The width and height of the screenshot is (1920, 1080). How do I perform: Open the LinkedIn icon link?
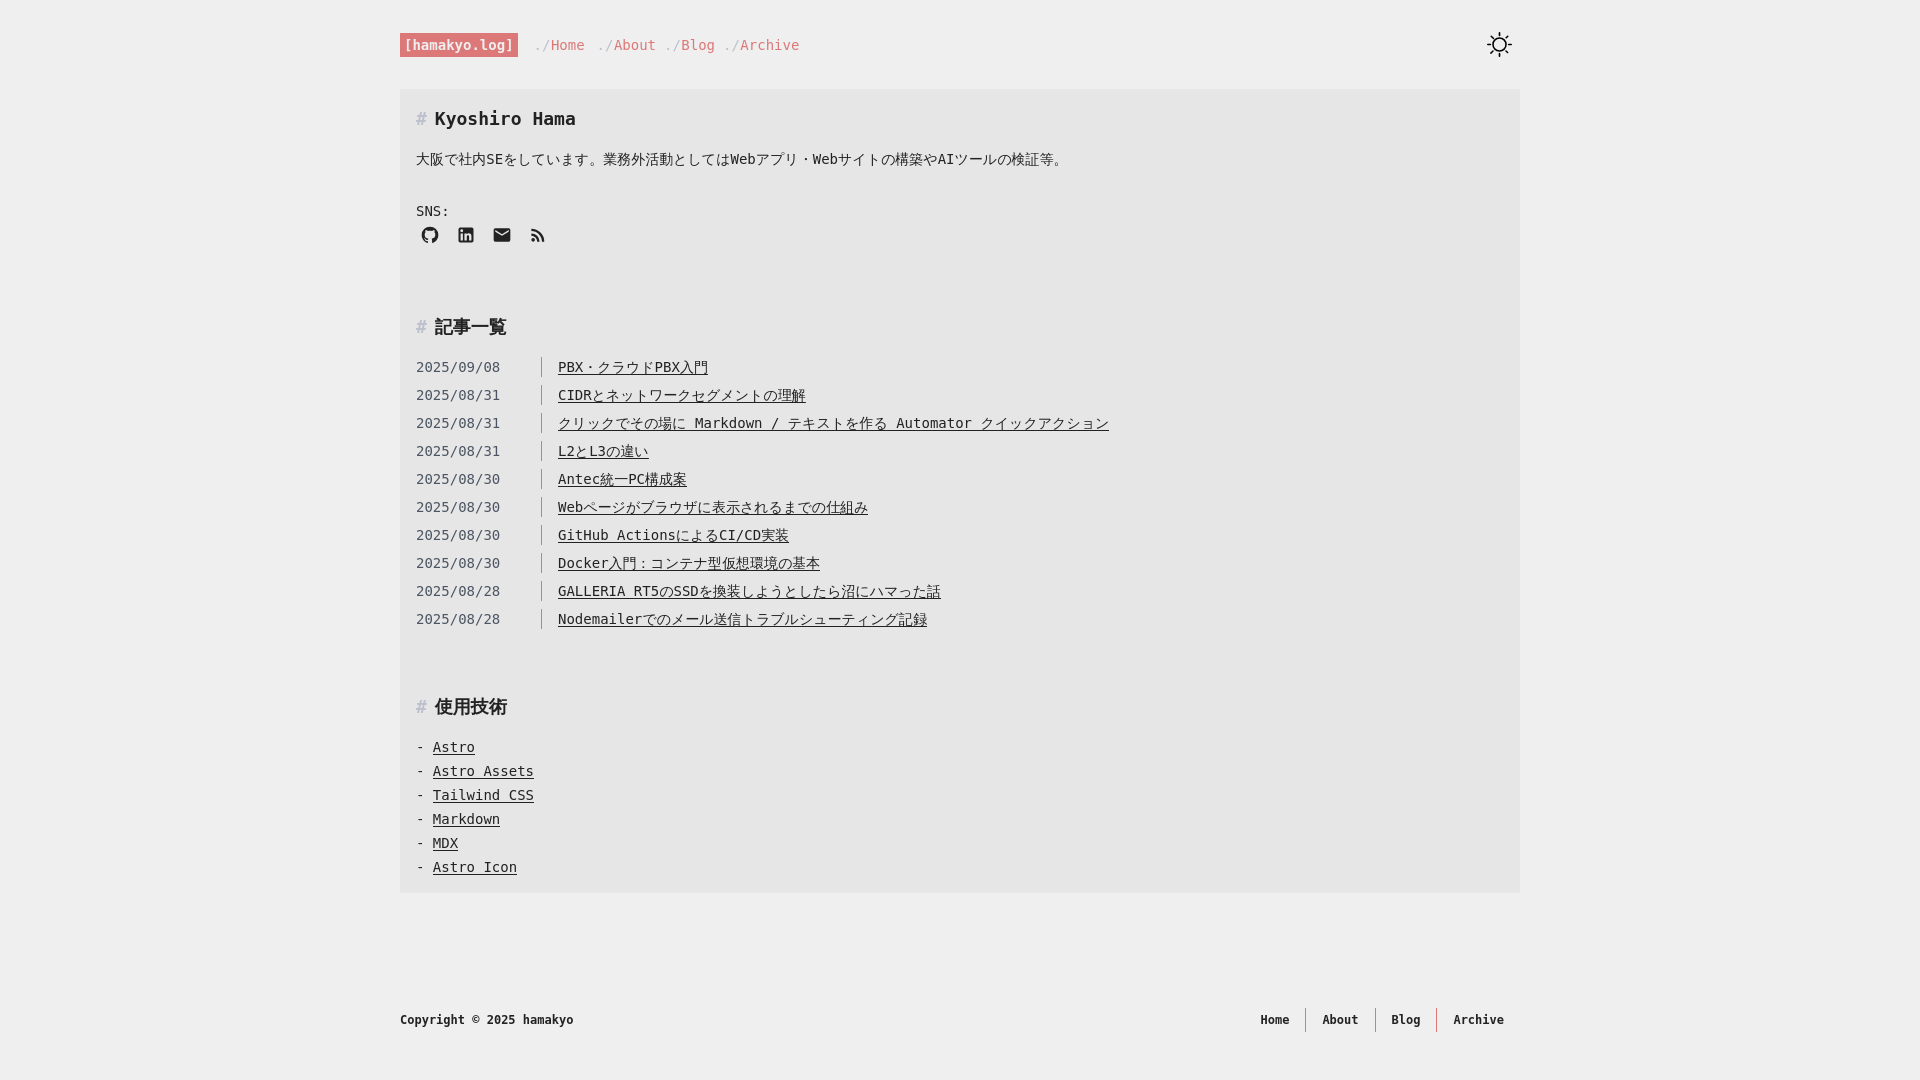[x=466, y=235]
